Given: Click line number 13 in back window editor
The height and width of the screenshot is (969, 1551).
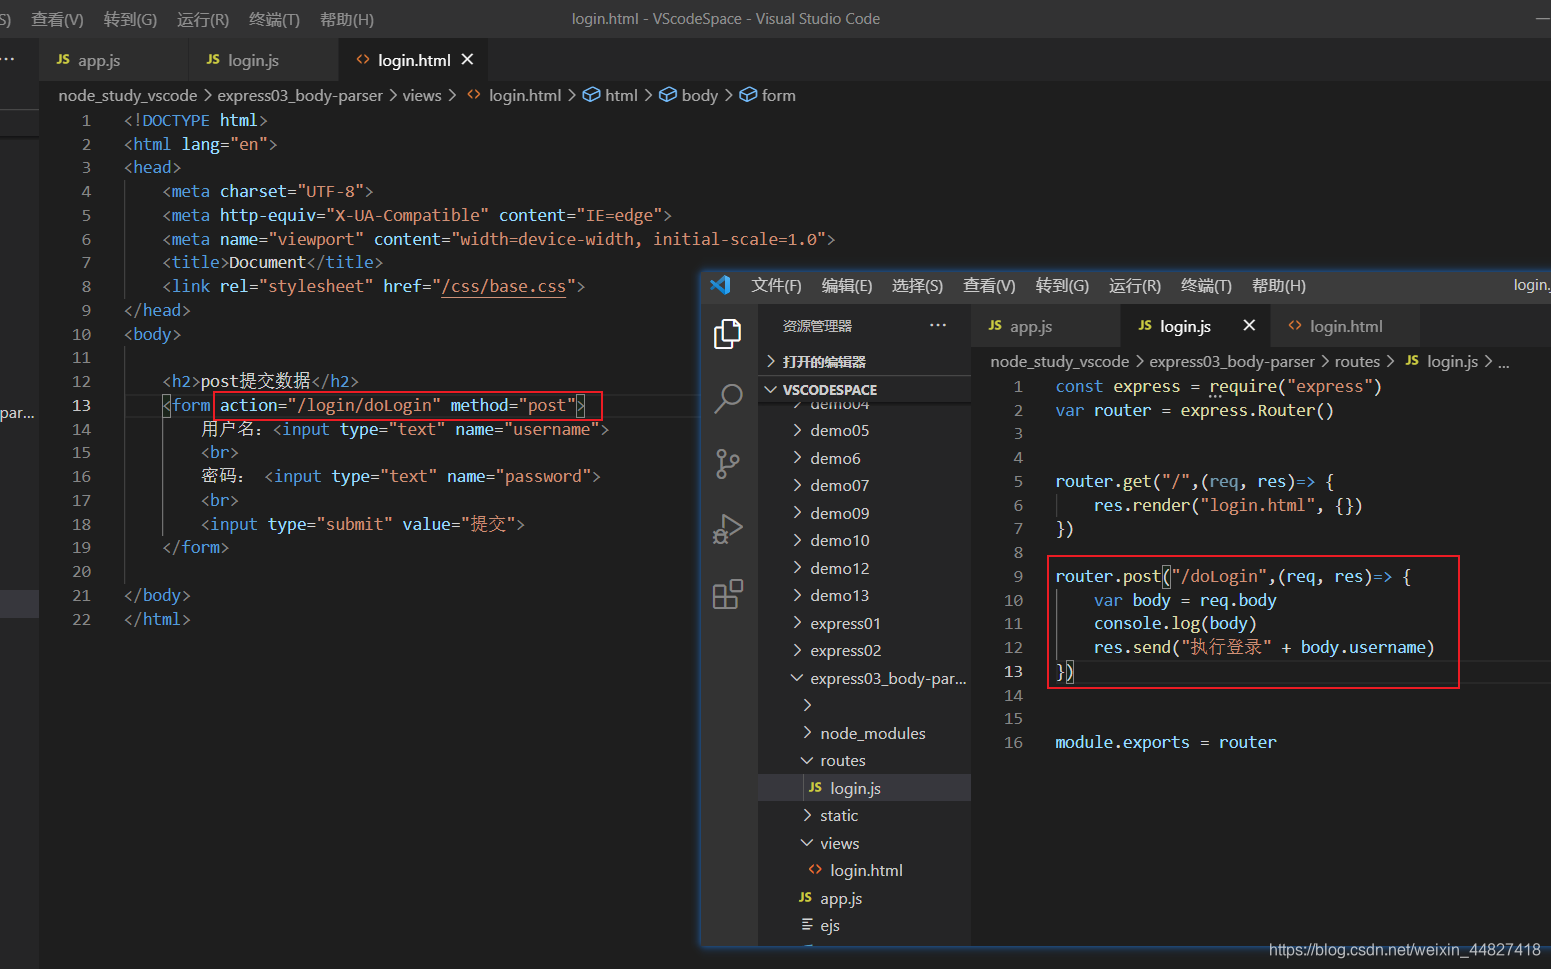Looking at the screenshot, I should tap(81, 405).
